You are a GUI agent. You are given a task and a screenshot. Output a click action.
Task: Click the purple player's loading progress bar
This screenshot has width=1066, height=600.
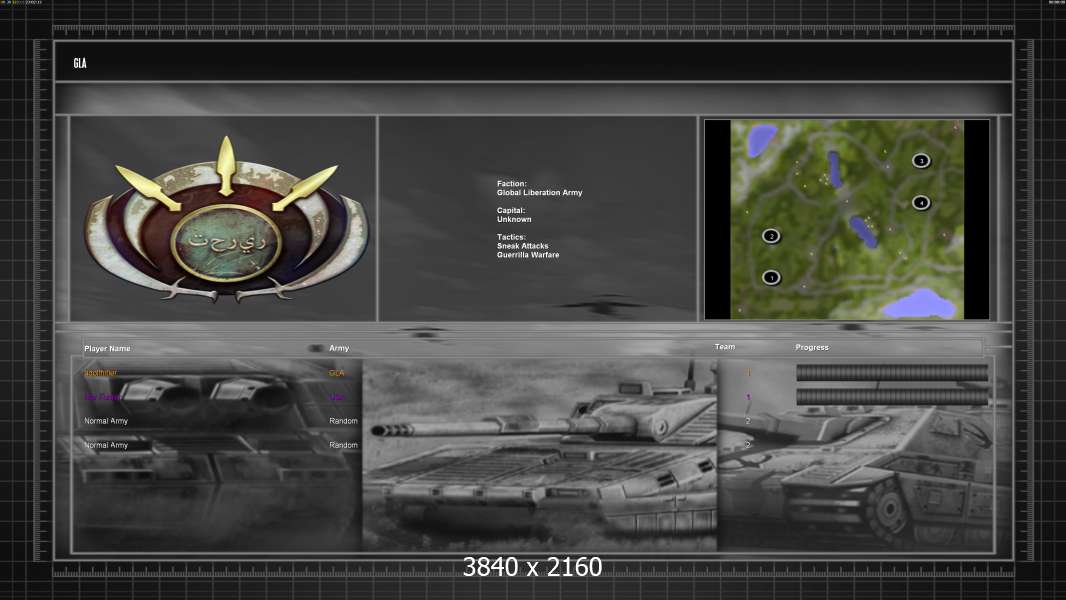pos(892,397)
